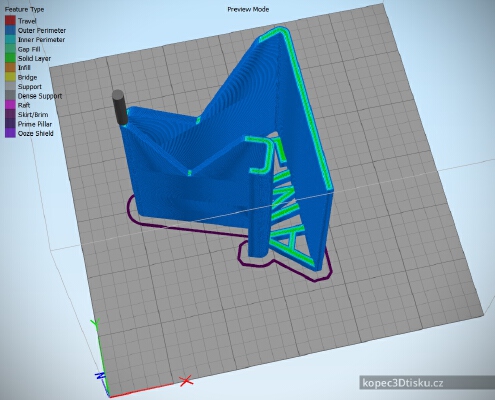This screenshot has width=495, height=400.
Task: Click the 'Feature Type' legend heading
Action: click(x=24, y=9)
